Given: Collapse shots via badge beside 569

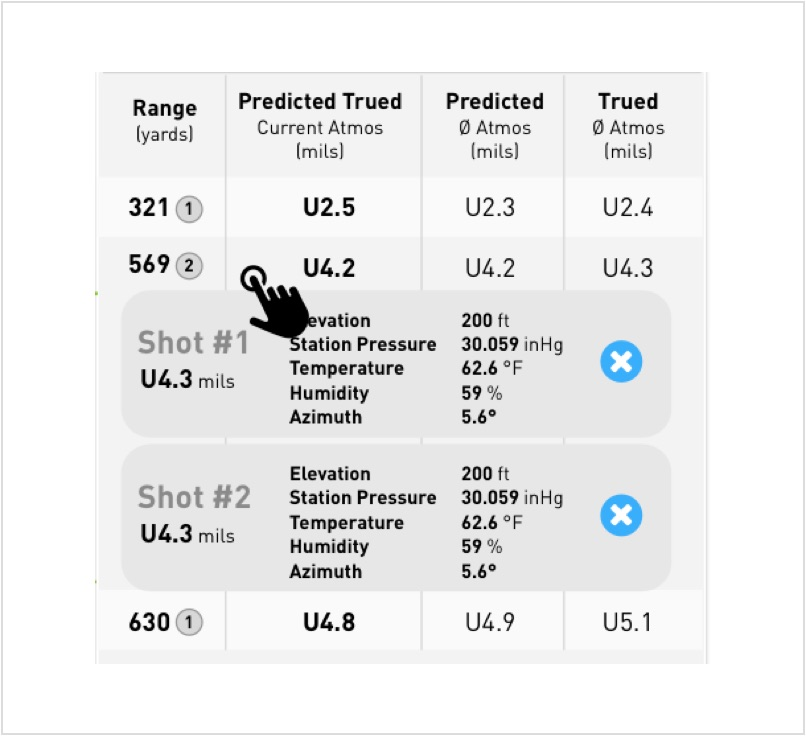Looking at the screenshot, I should [x=189, y=266].
